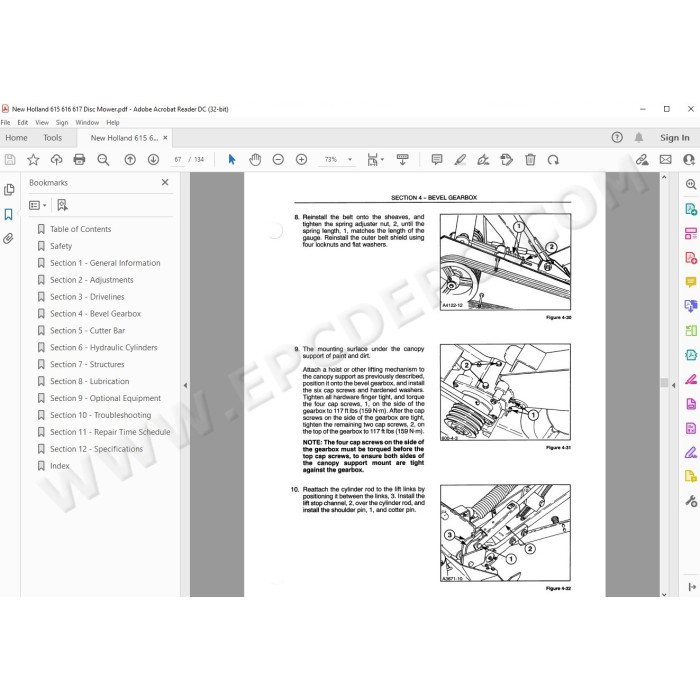The image size is (700, 700).
Task: Rotate the page view icon
Action: [553, 159]
